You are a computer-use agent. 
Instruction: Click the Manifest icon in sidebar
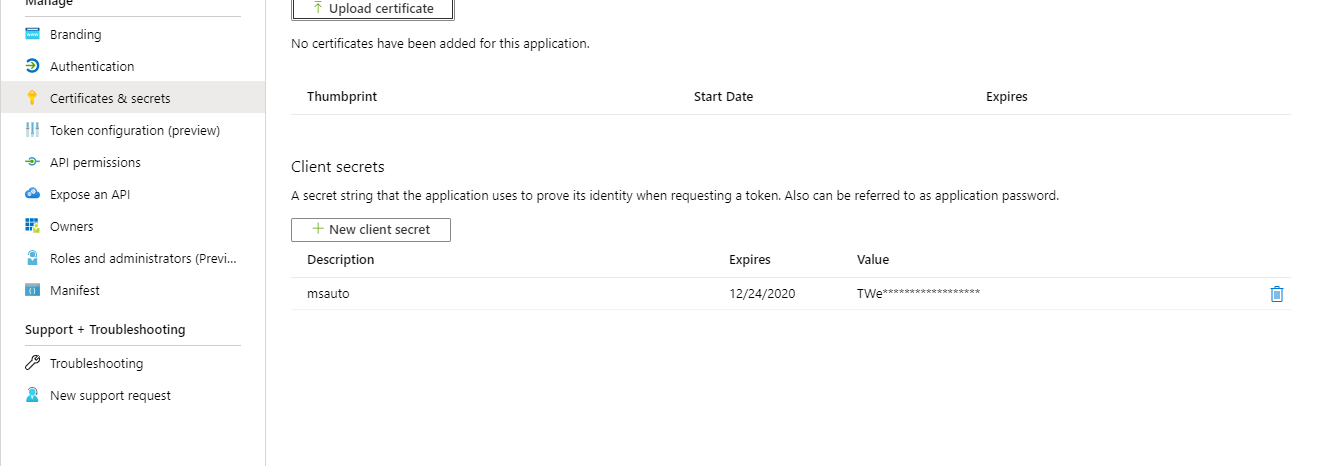pos(32,290)
